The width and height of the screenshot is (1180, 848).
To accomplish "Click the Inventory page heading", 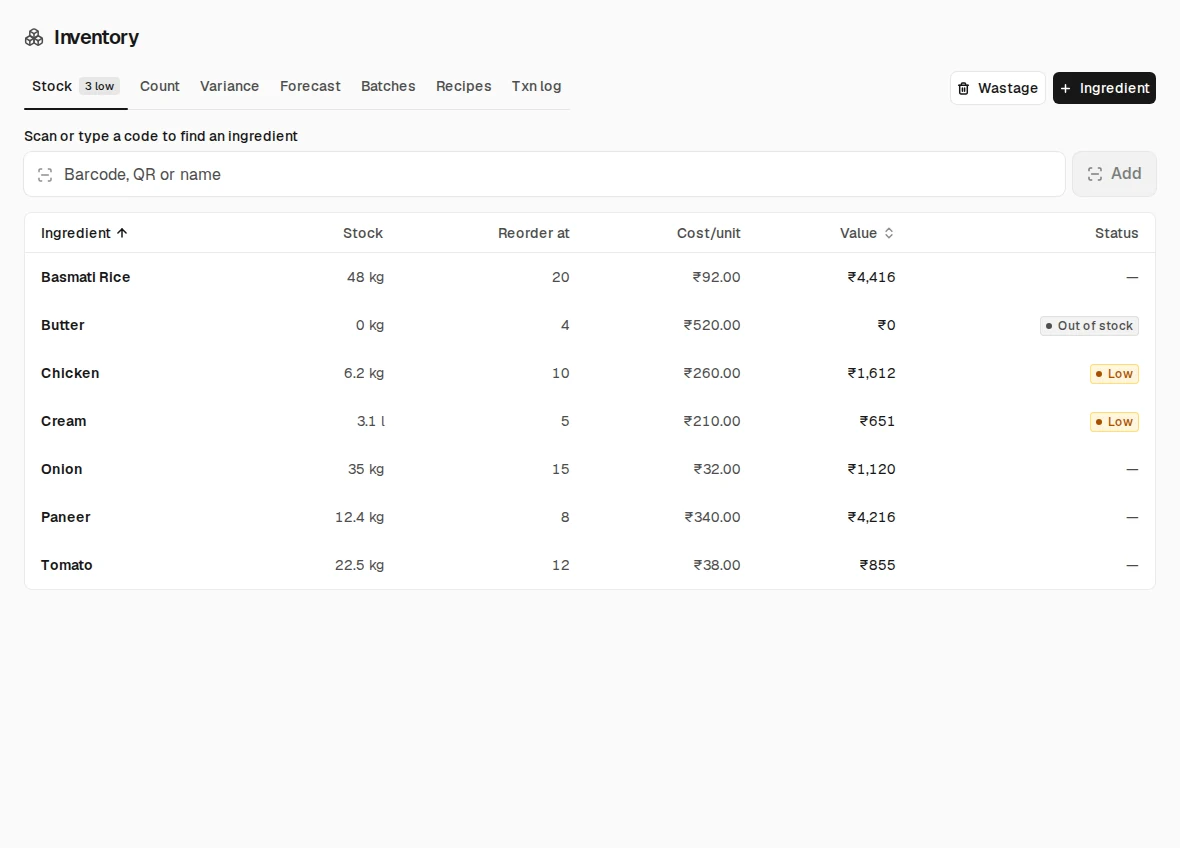I will [x=96, y=38].
